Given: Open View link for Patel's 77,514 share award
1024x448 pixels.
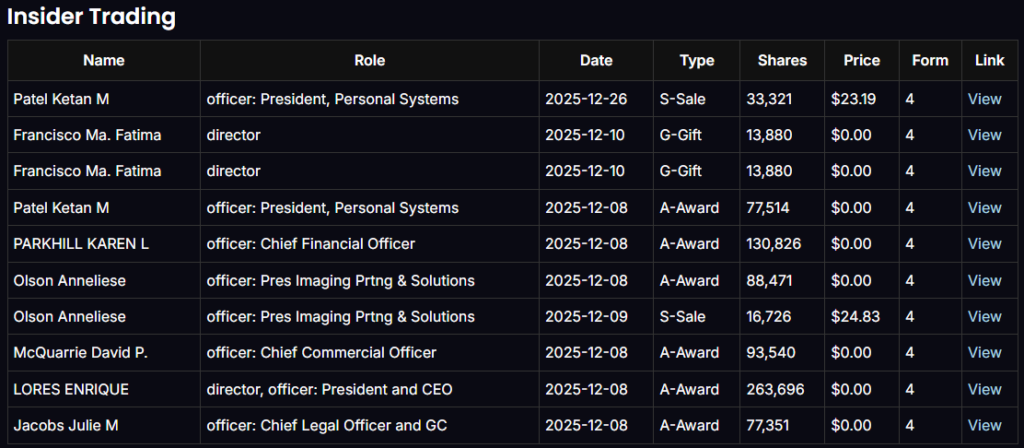Looking at the screenshot, I should [984, 208].
